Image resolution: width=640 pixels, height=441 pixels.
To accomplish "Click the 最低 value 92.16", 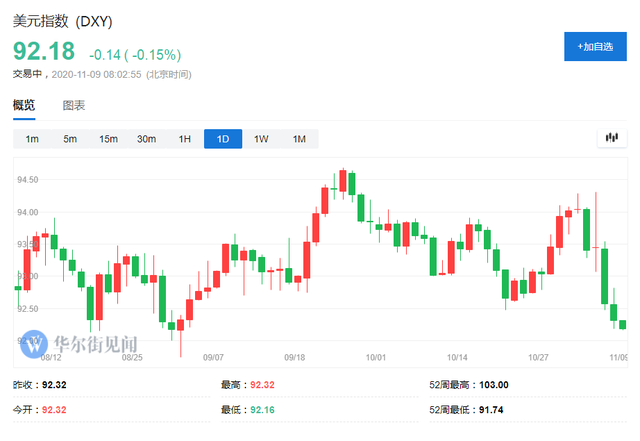I will (x=262, y=410).
